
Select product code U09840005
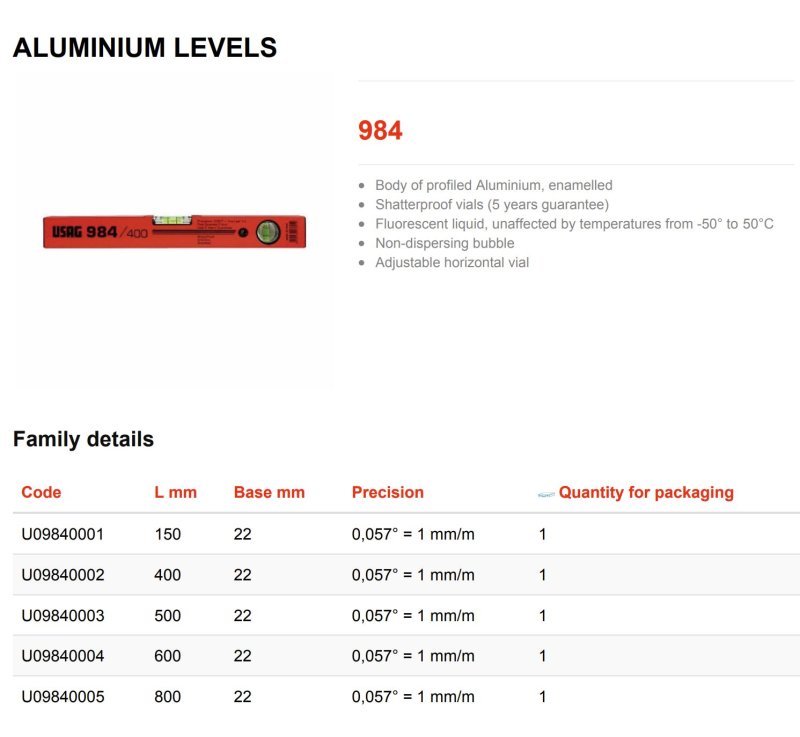point(63,697)
